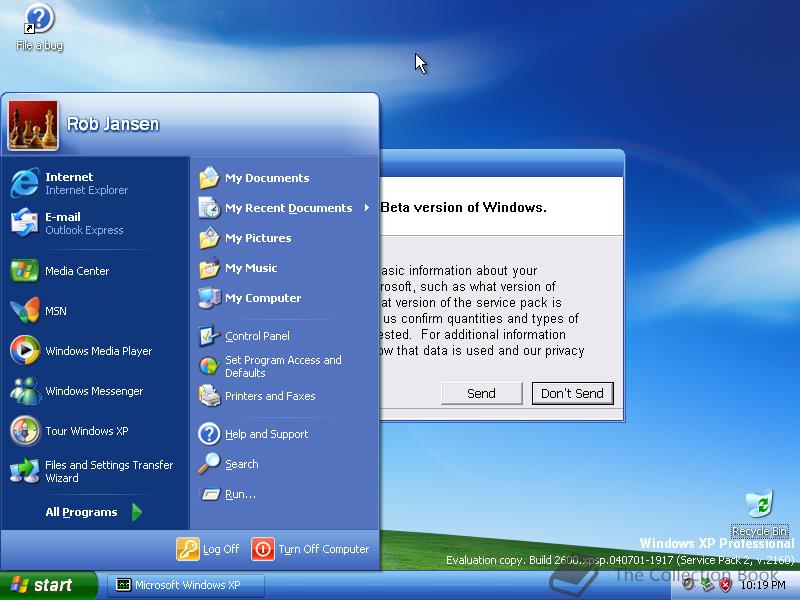Select the My Documents label
The height and width of the screenshot is (600, 800).
pos(267,178)
